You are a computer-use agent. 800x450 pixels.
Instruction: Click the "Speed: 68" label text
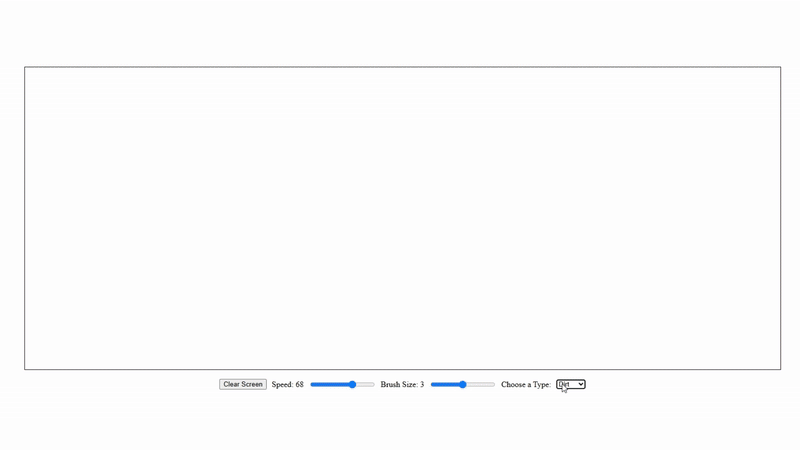click(x=287, y=384)
